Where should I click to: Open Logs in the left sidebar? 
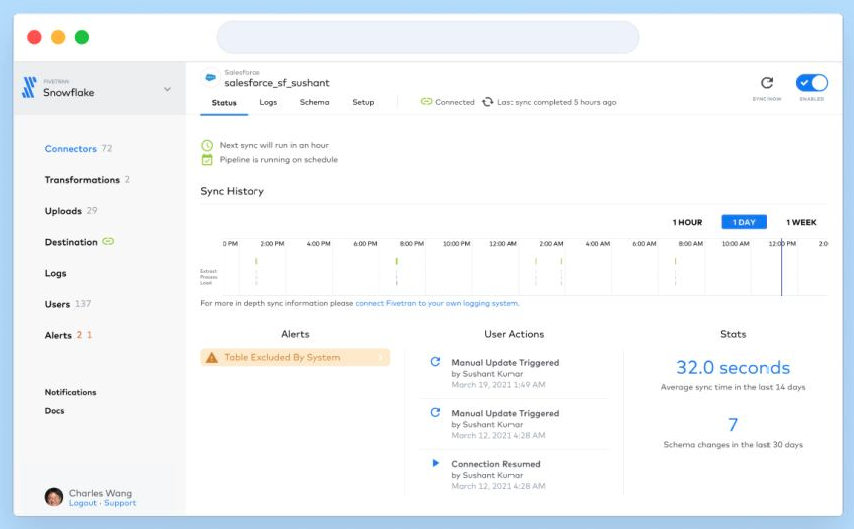tap(56, 273)
